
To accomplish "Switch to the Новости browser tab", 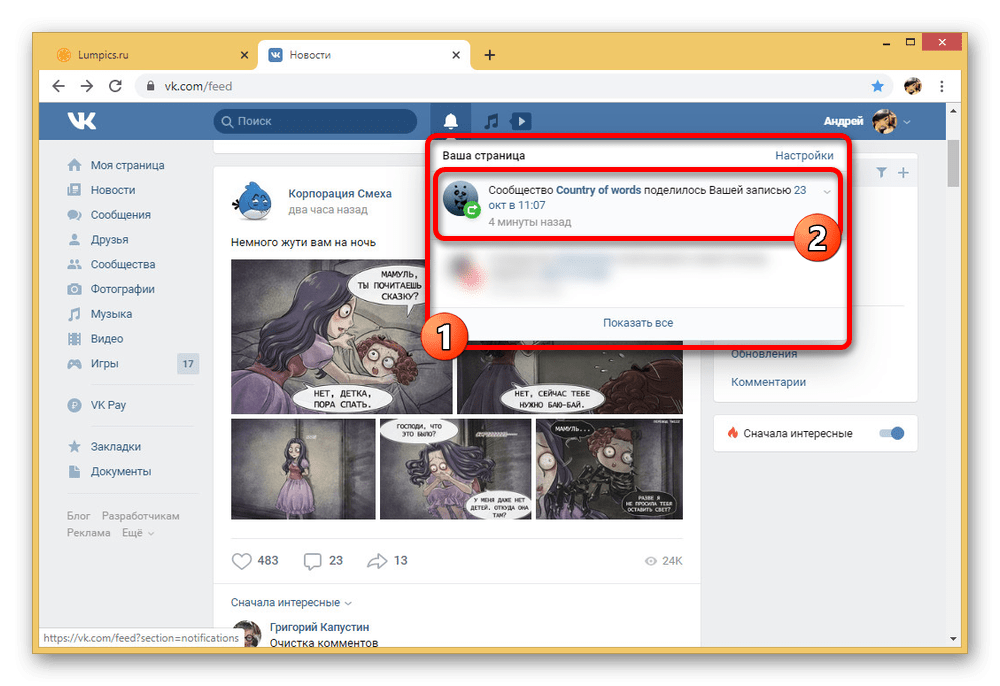I will click(x=364, y=55).
